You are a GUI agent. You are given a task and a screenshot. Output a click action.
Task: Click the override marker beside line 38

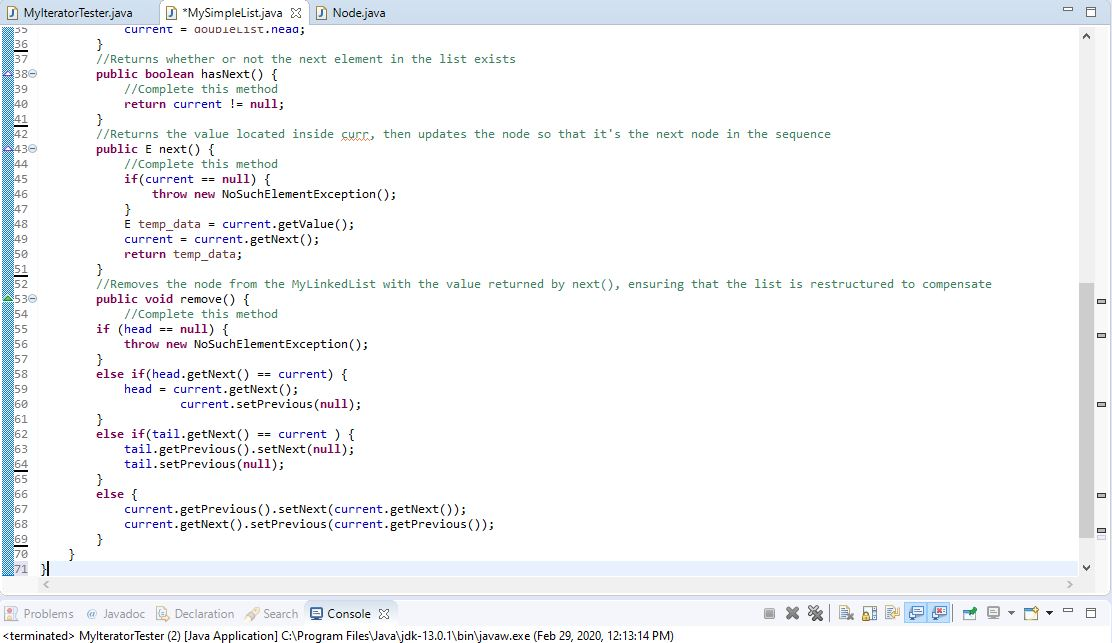click(8, 74)
